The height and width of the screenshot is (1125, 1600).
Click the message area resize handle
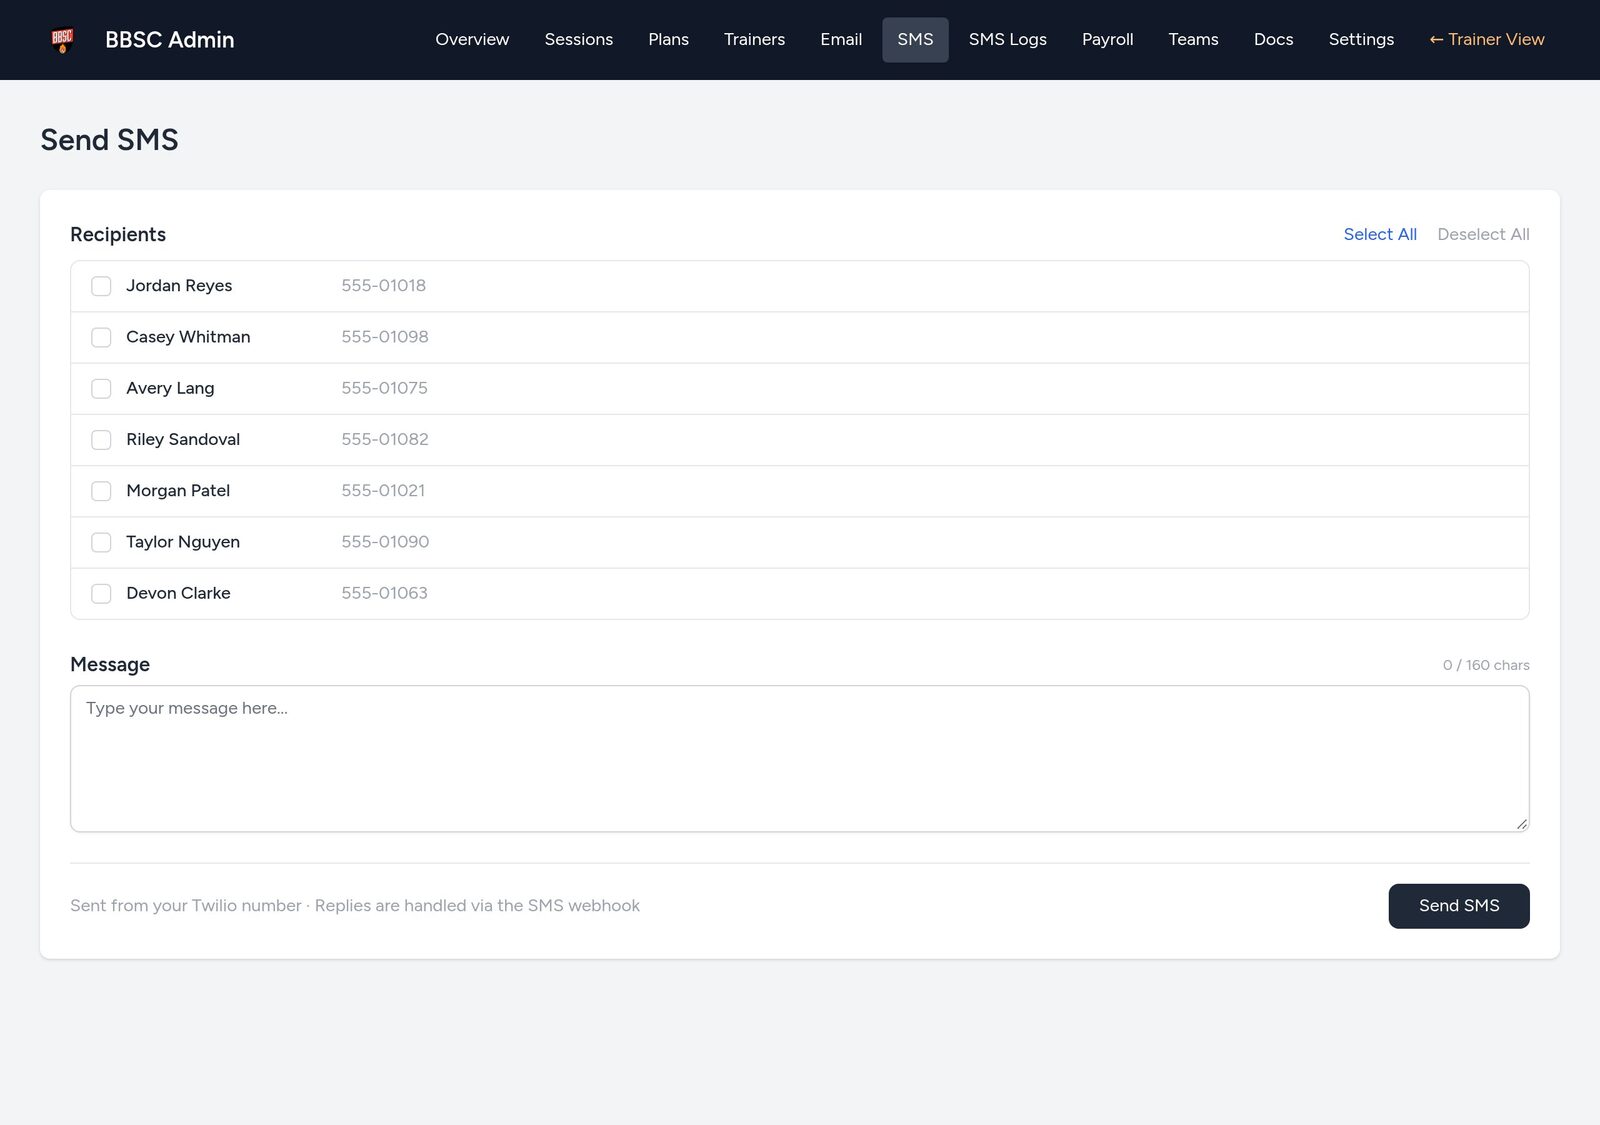tap(1521, 823)
